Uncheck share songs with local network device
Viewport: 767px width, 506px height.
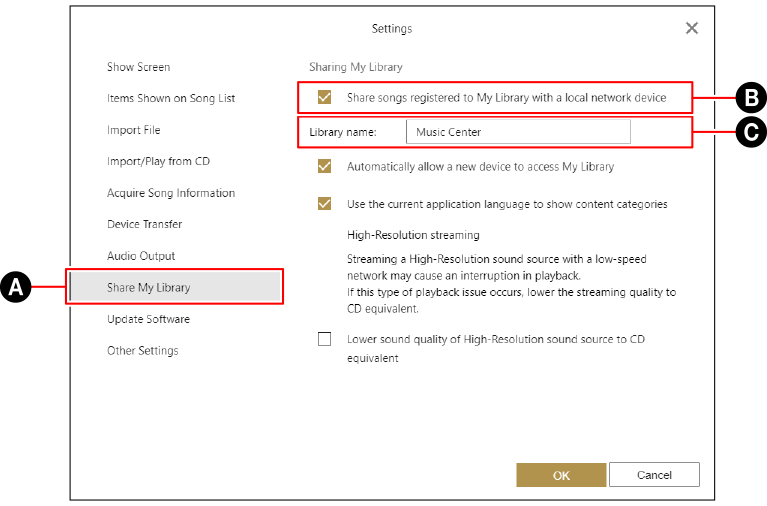(324, 98)
